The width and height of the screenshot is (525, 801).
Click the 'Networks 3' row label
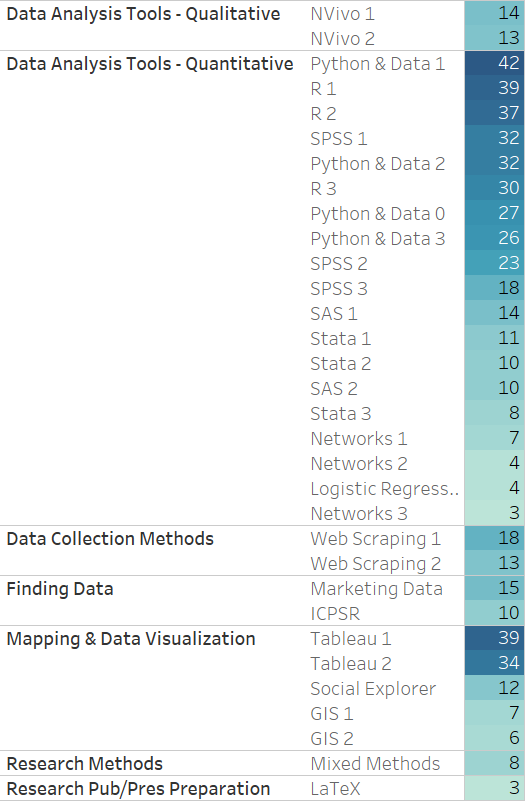click(x=359, y=514)
